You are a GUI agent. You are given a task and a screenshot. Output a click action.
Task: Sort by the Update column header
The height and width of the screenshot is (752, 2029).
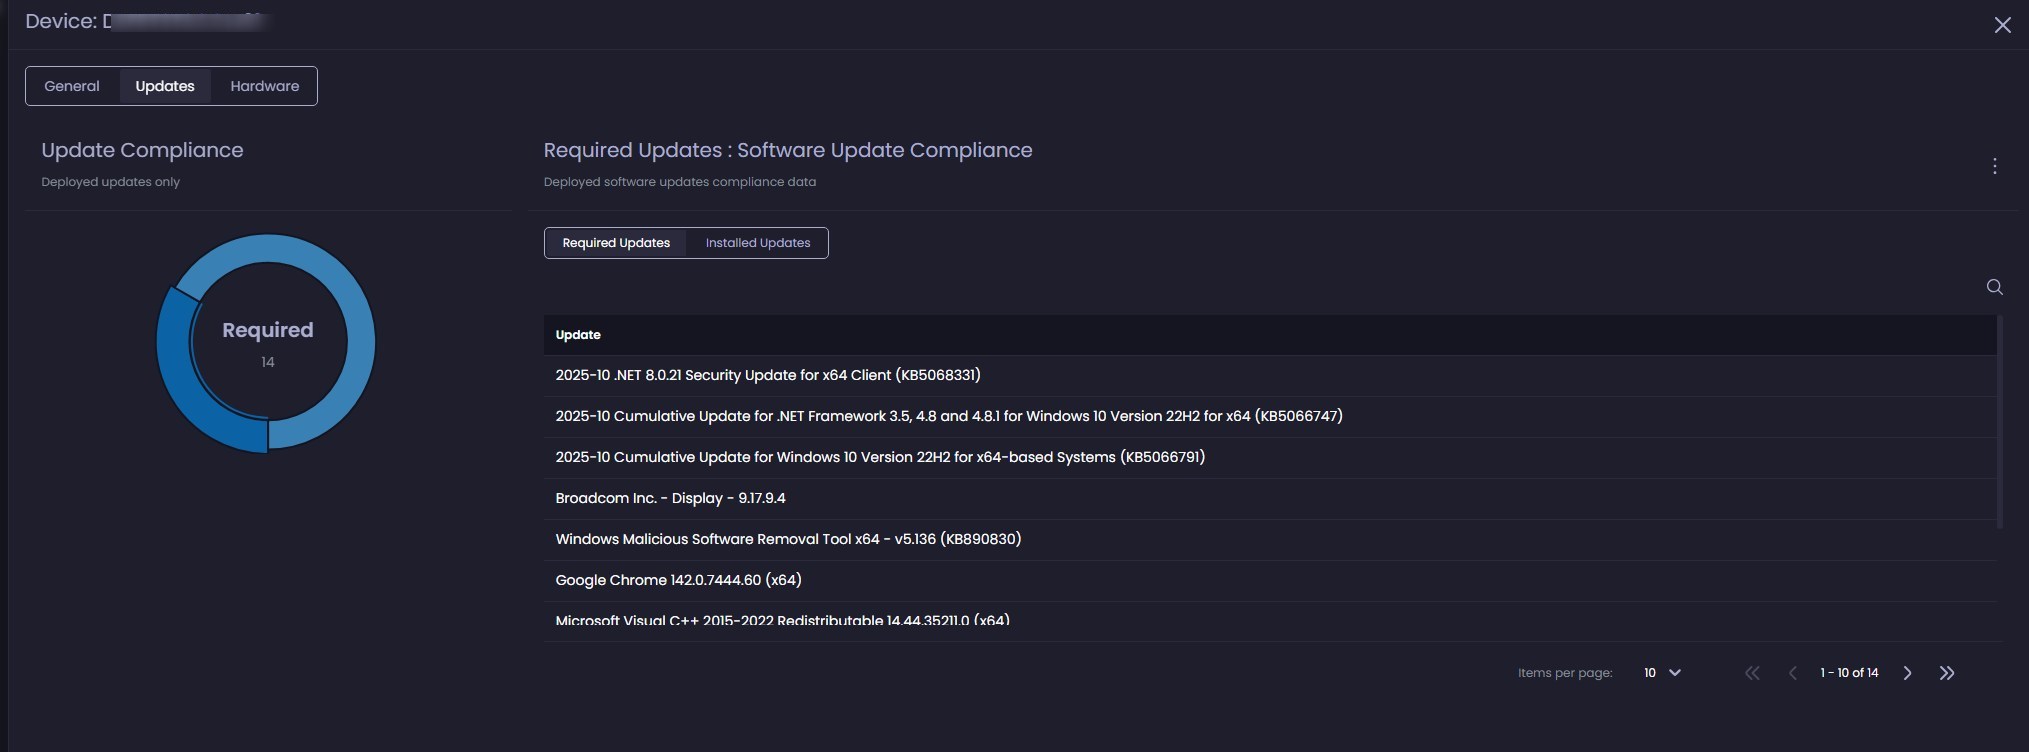point(578,335)
